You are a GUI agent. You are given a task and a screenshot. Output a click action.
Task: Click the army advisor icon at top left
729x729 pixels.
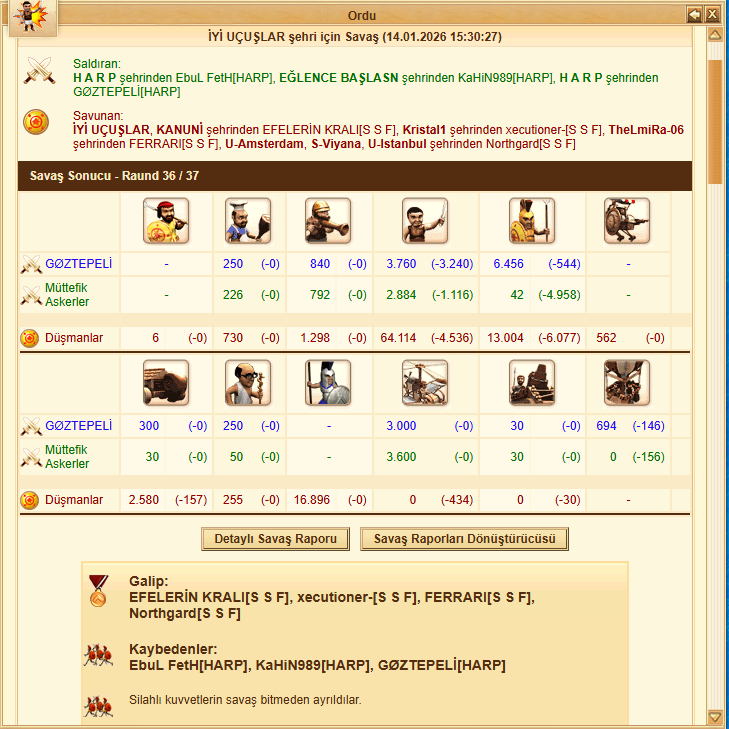[33, 17]
